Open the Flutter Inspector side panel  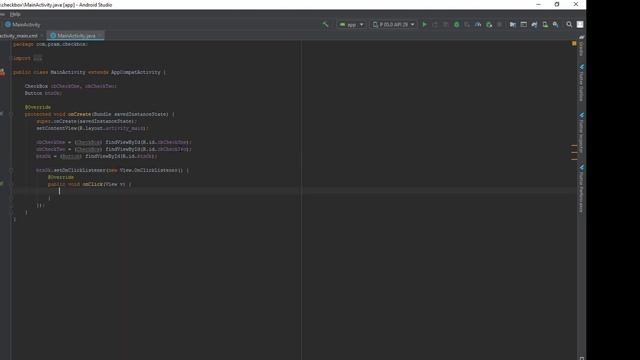581,133
